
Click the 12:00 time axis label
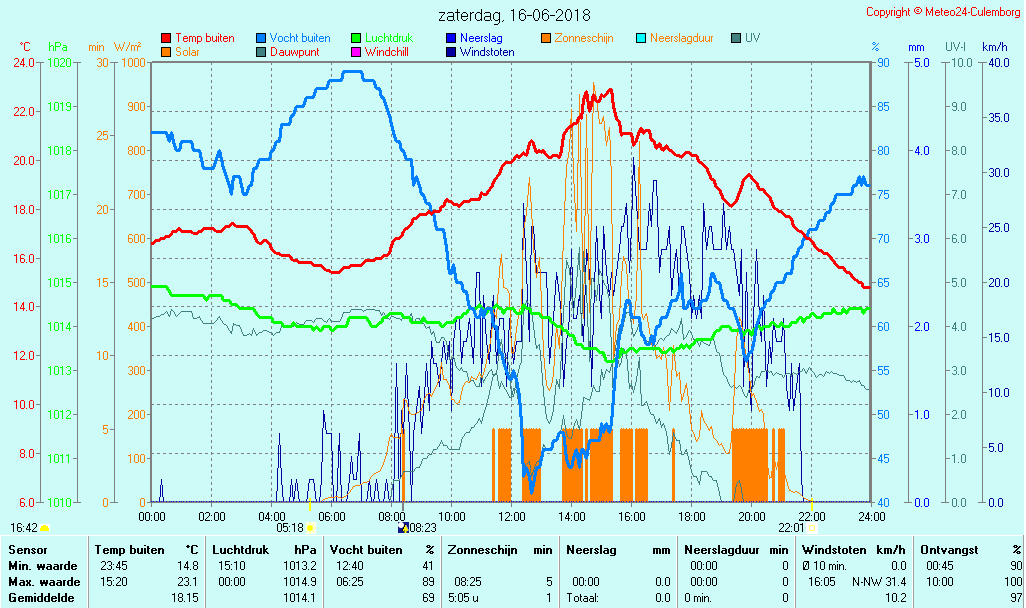point(512,516)
